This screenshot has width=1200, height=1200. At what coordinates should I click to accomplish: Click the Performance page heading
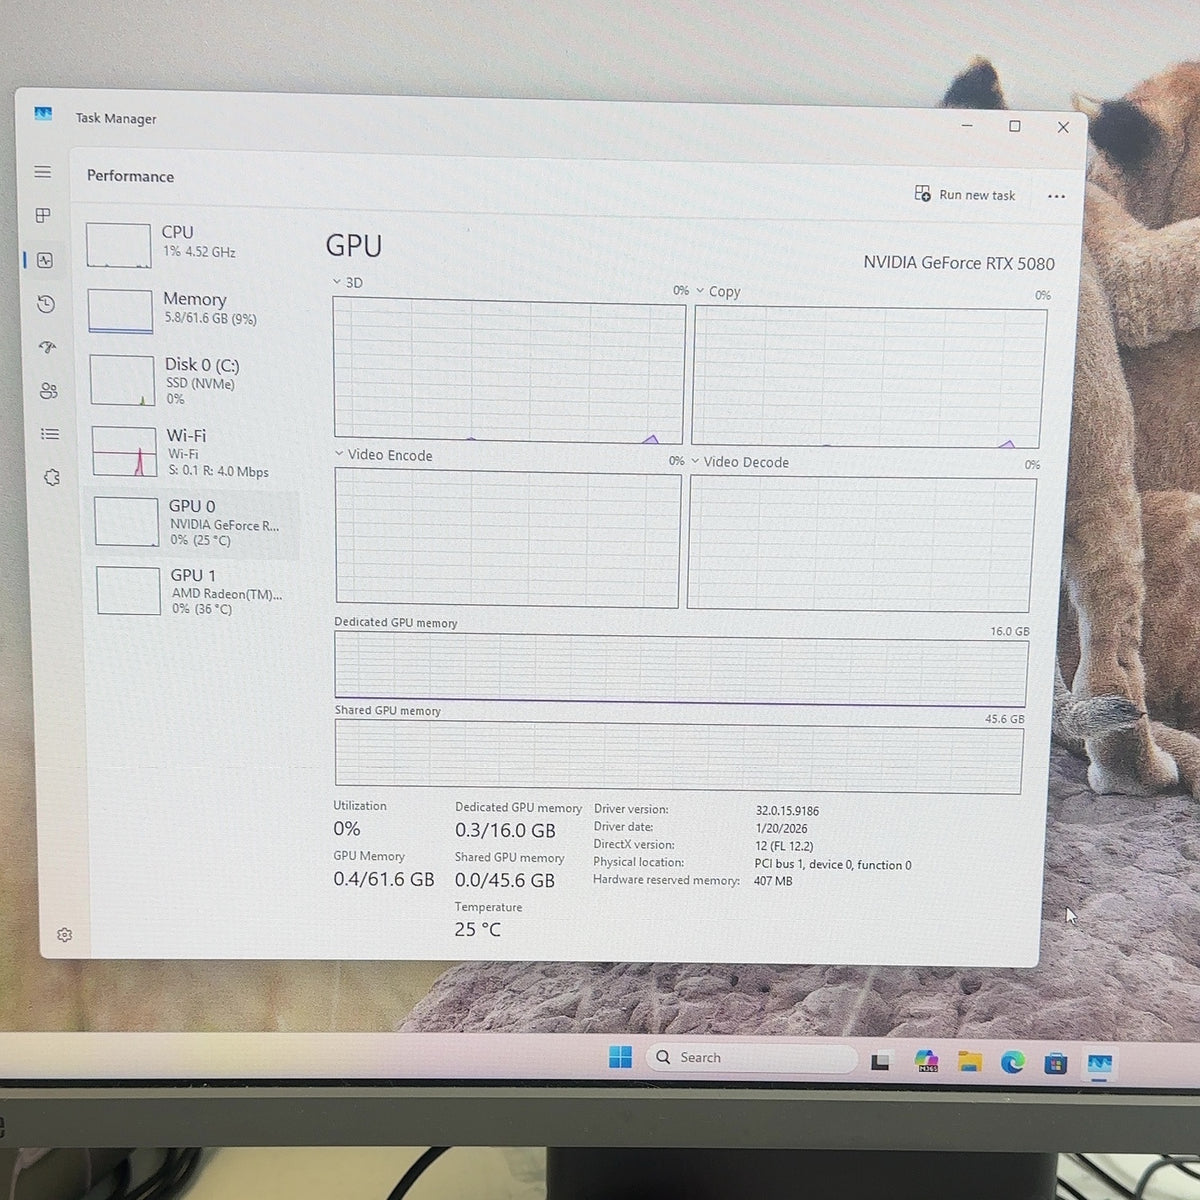pos(130,176)
